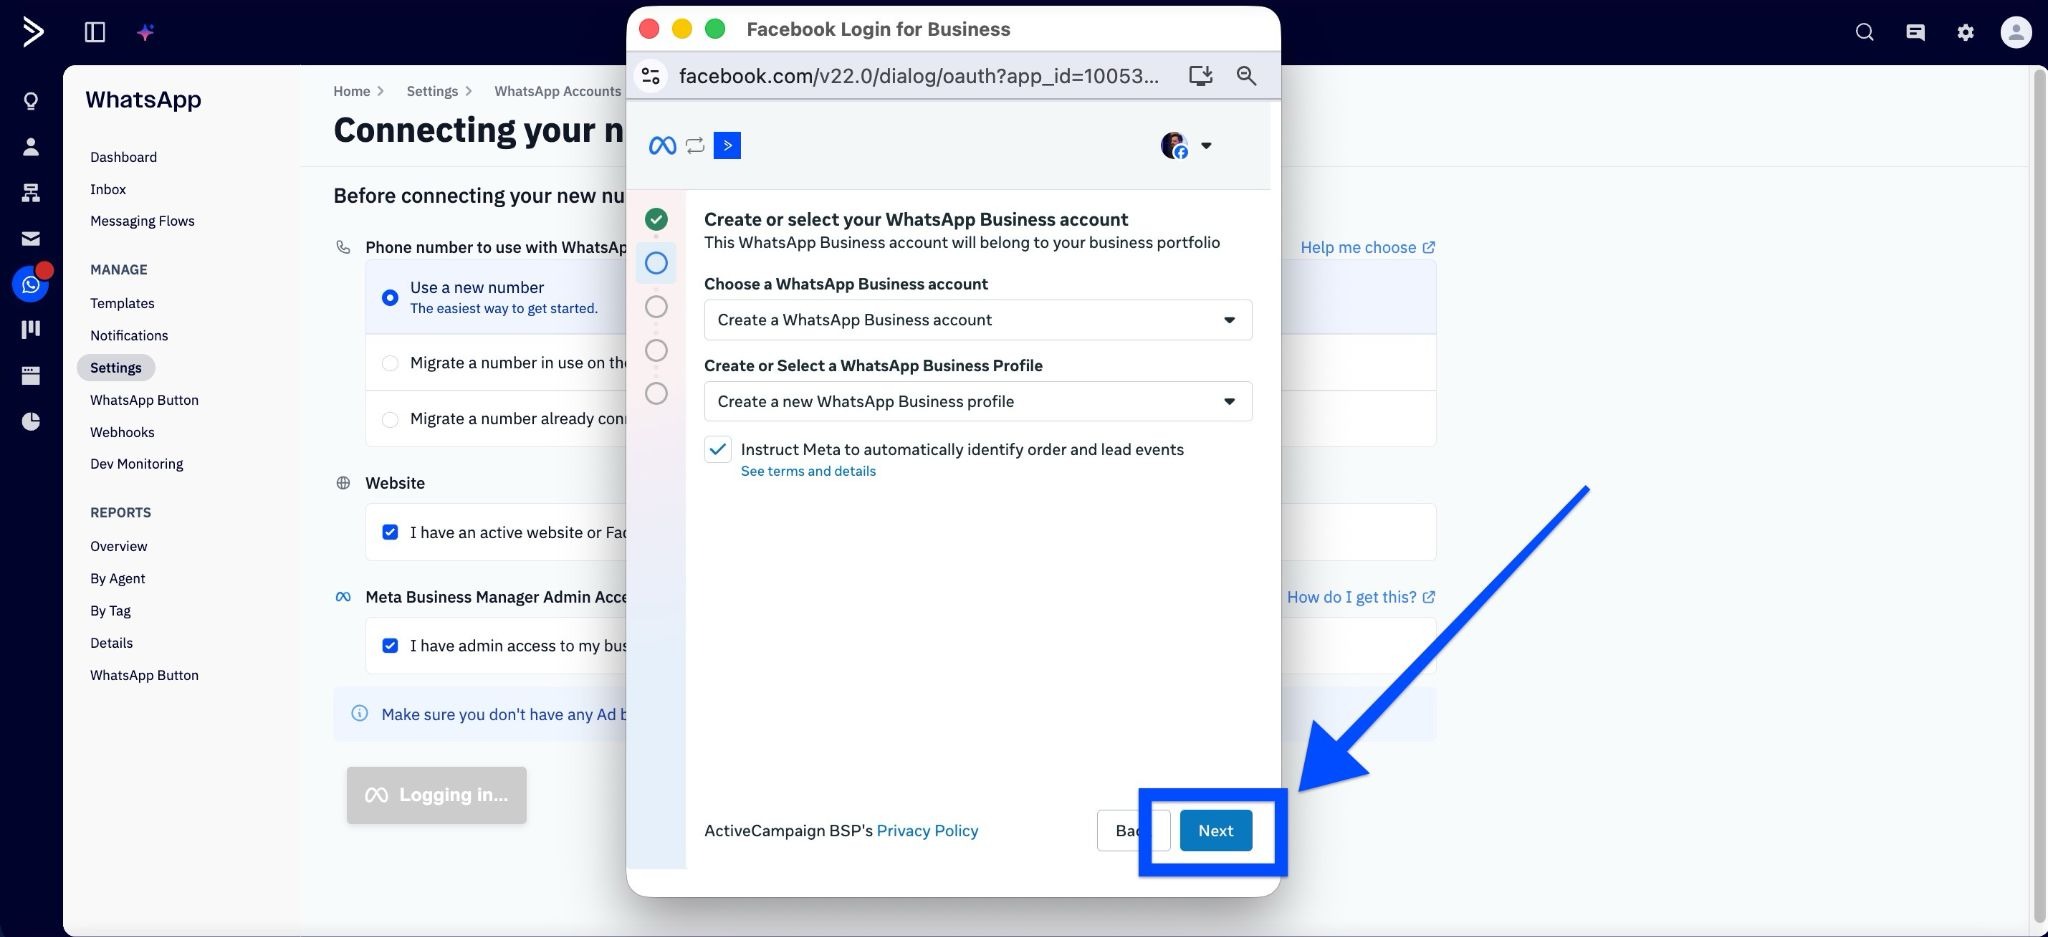Open Reports pie chart icon in left rail
Screen dimensions: 2048x937
pos(31,421)
